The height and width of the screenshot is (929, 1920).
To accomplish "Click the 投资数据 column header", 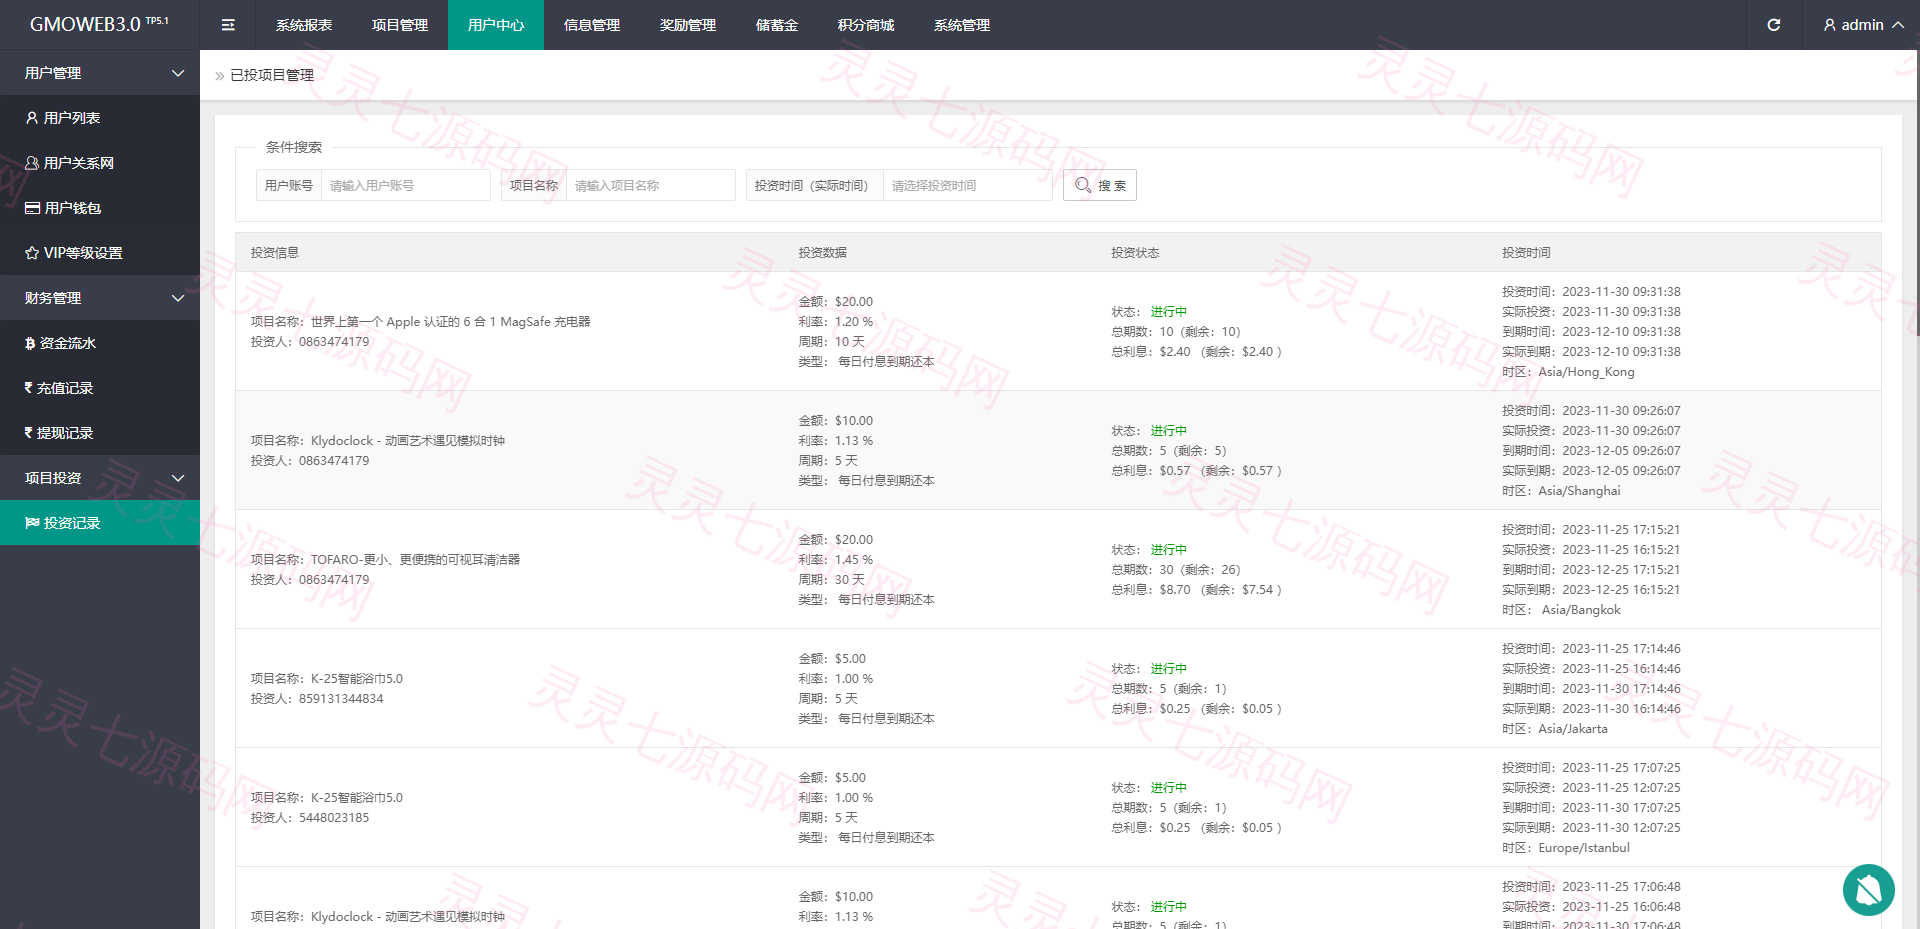I will click(x=822, y=252).
